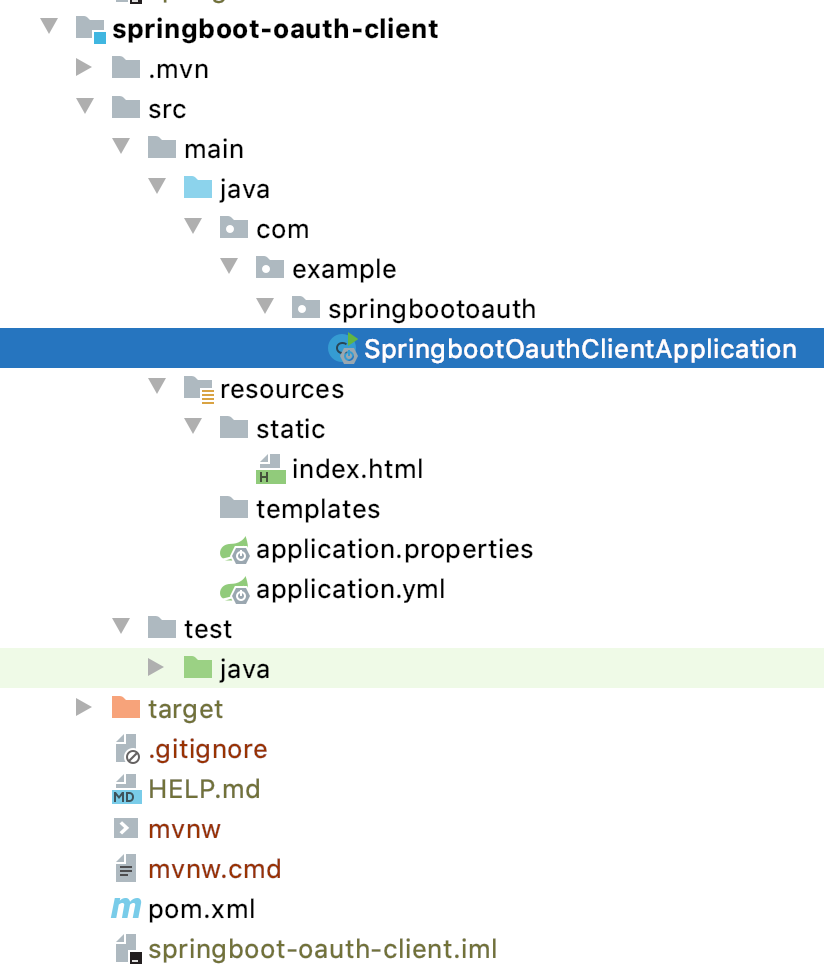Click the SpringbootOauthClientApplication class icon
Screen dimensions: 824x968
[343, 349]
